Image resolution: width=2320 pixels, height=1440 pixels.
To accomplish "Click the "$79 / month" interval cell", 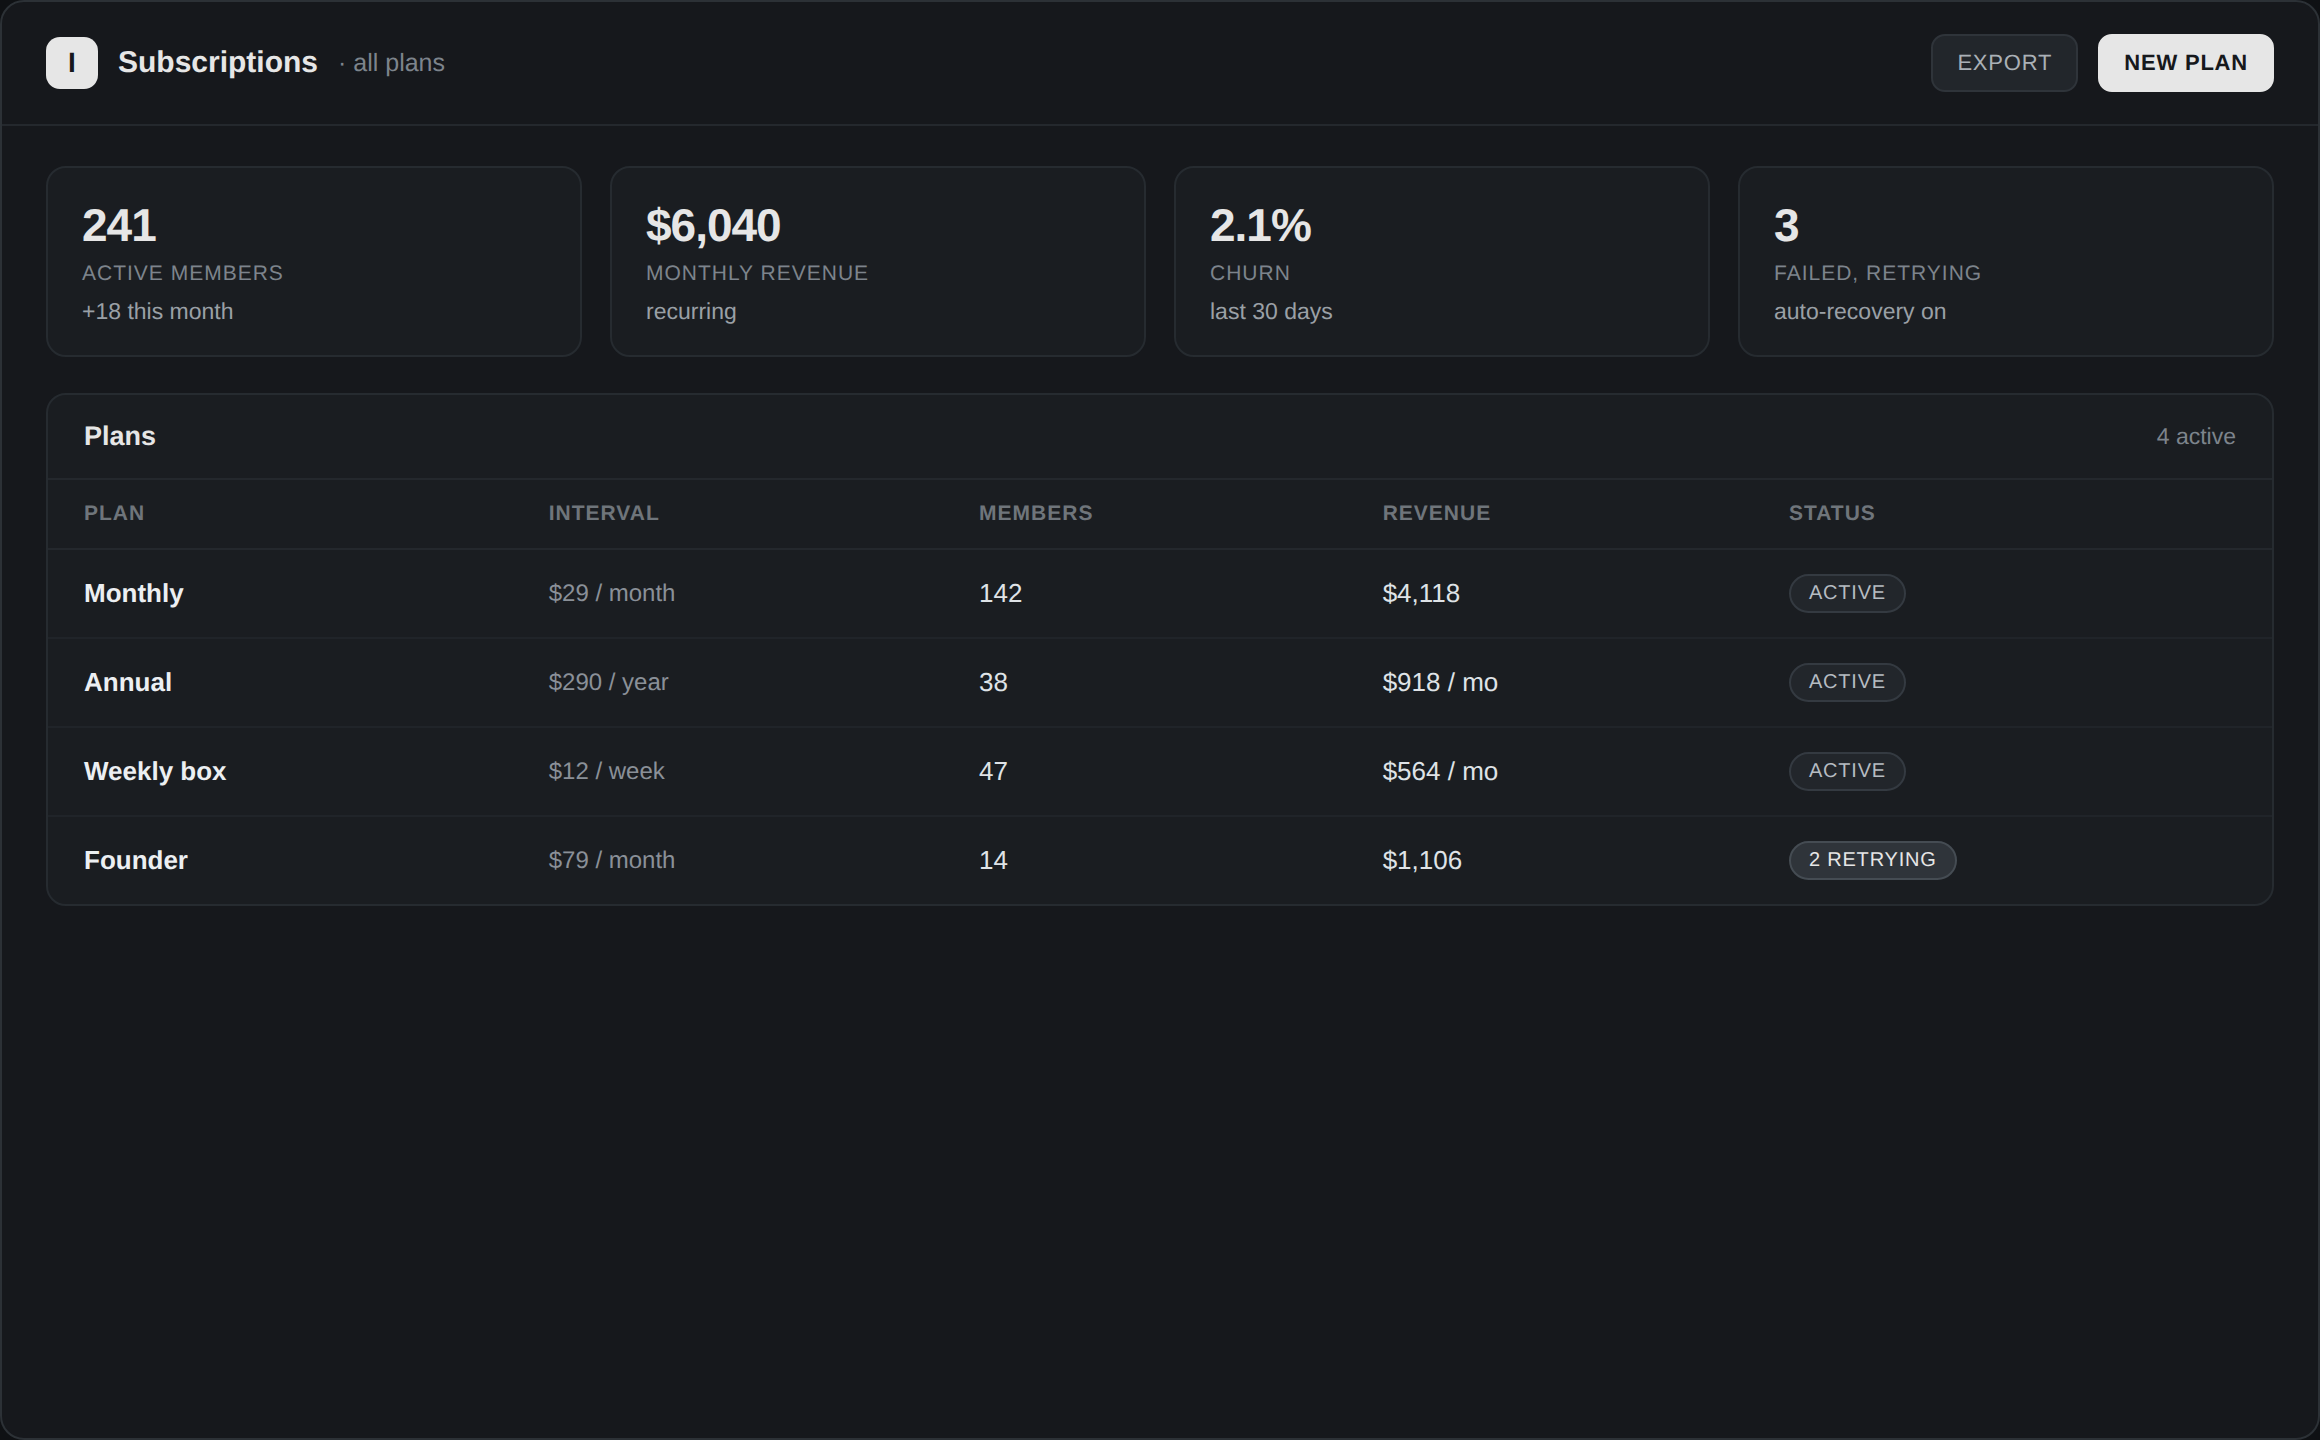I will (x=611, y=860).
